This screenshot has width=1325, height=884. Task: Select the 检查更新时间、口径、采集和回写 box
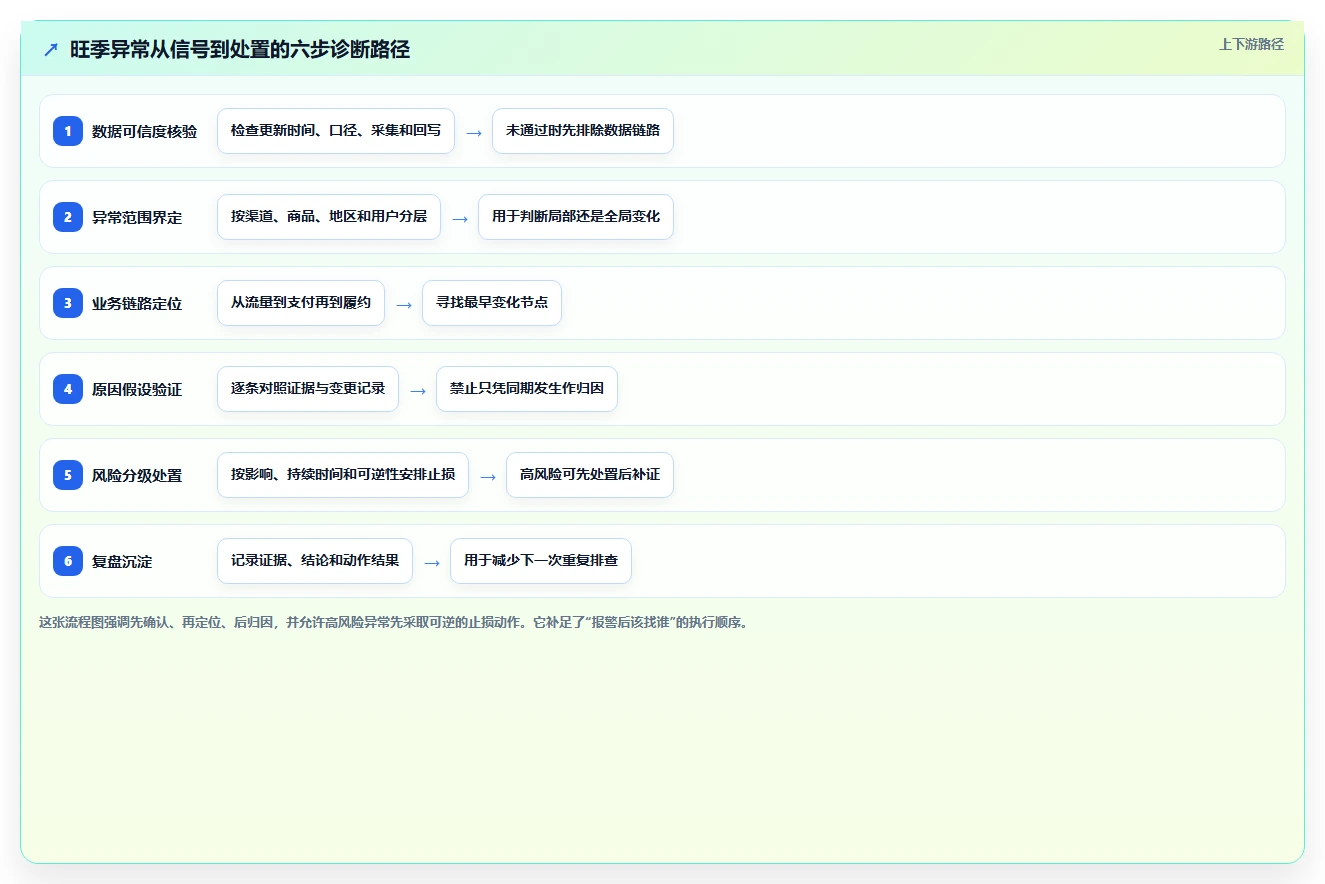[336, 130]
